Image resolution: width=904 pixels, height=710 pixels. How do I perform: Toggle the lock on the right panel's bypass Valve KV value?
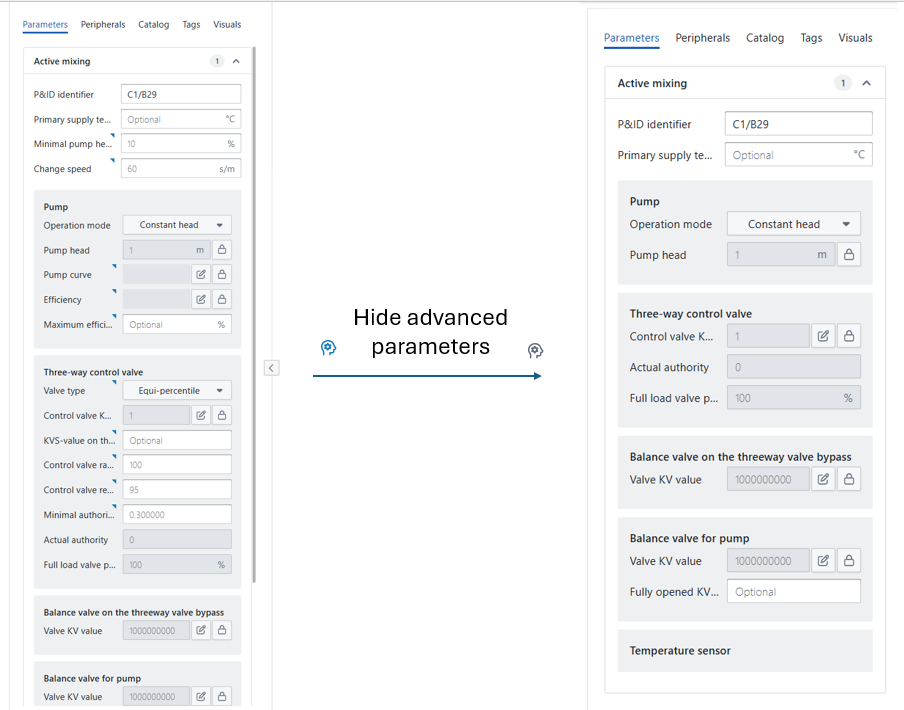(x=849, y=480)
